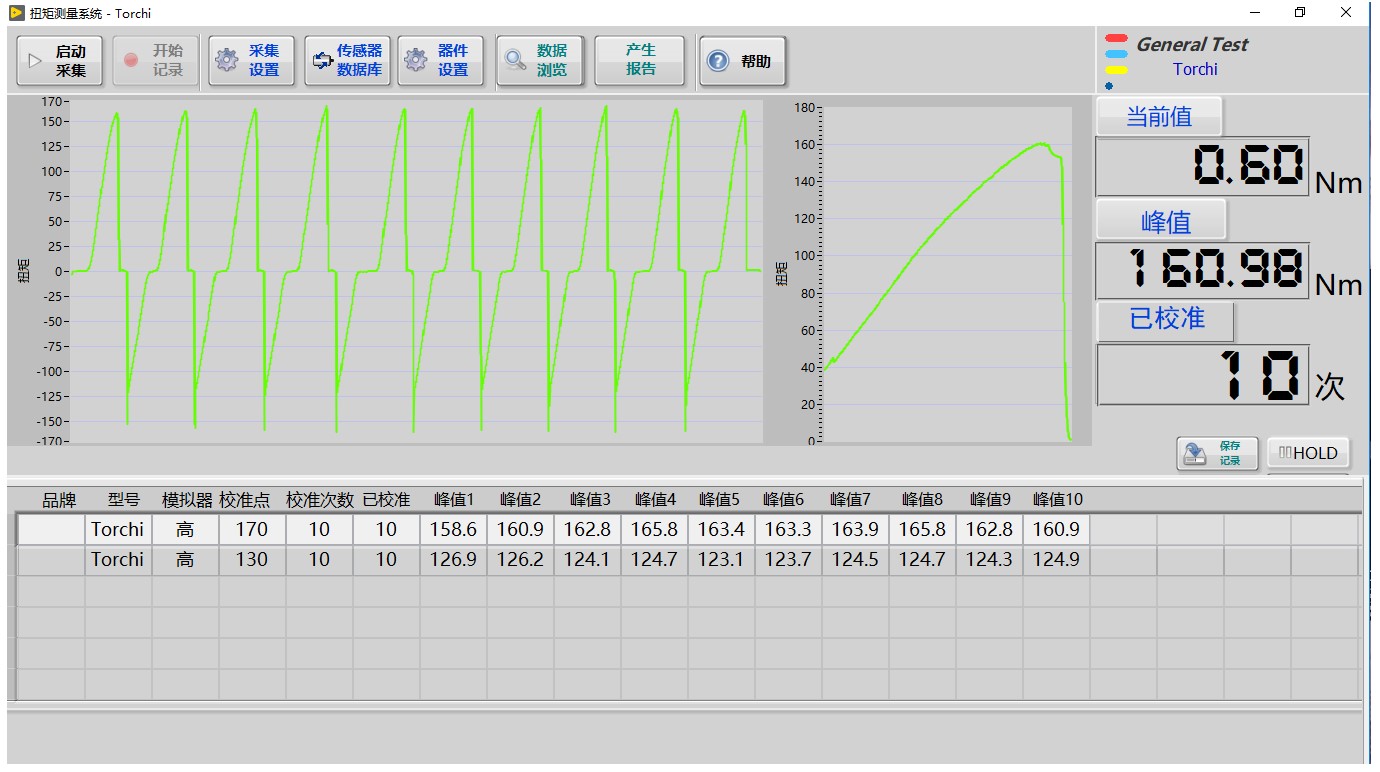The height and width of the screenshot is (772, 1380).
Task: Open 采集设置 acquisition settings
Action: pos(252,61)
